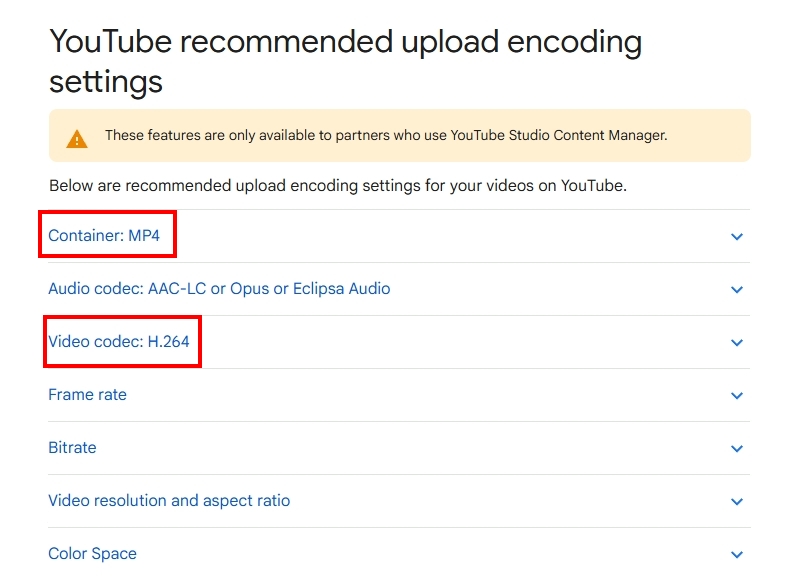Expand the Video codec: H.264 chevron
The image size is (797, 580).
(737, 343)
